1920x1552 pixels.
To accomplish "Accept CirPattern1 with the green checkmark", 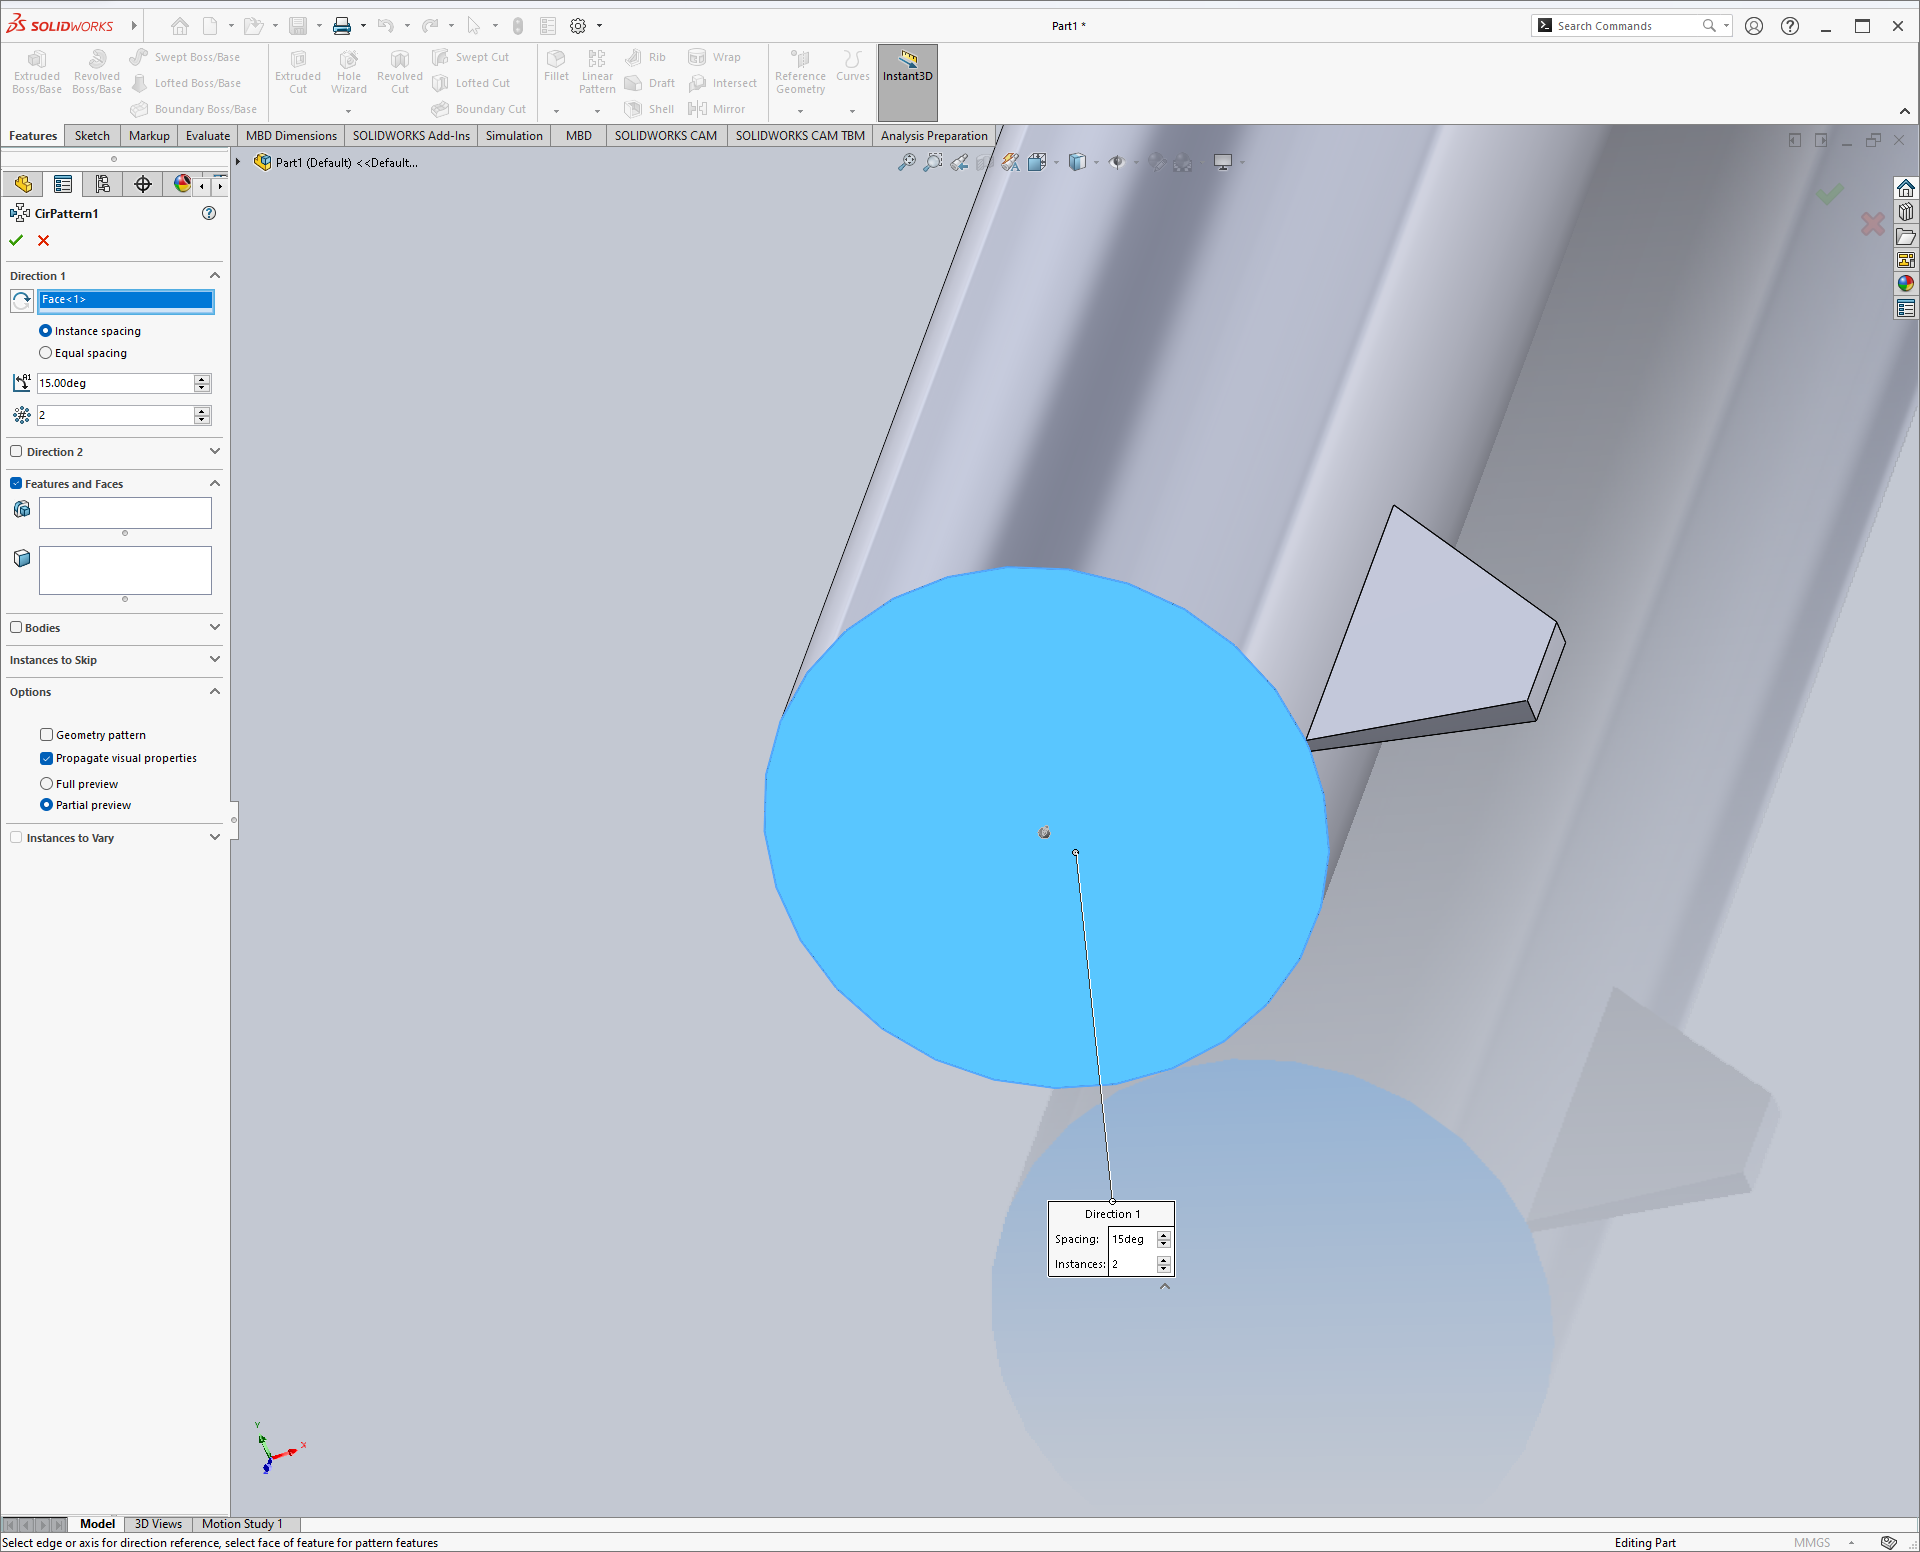I will [x=16, y=240].
